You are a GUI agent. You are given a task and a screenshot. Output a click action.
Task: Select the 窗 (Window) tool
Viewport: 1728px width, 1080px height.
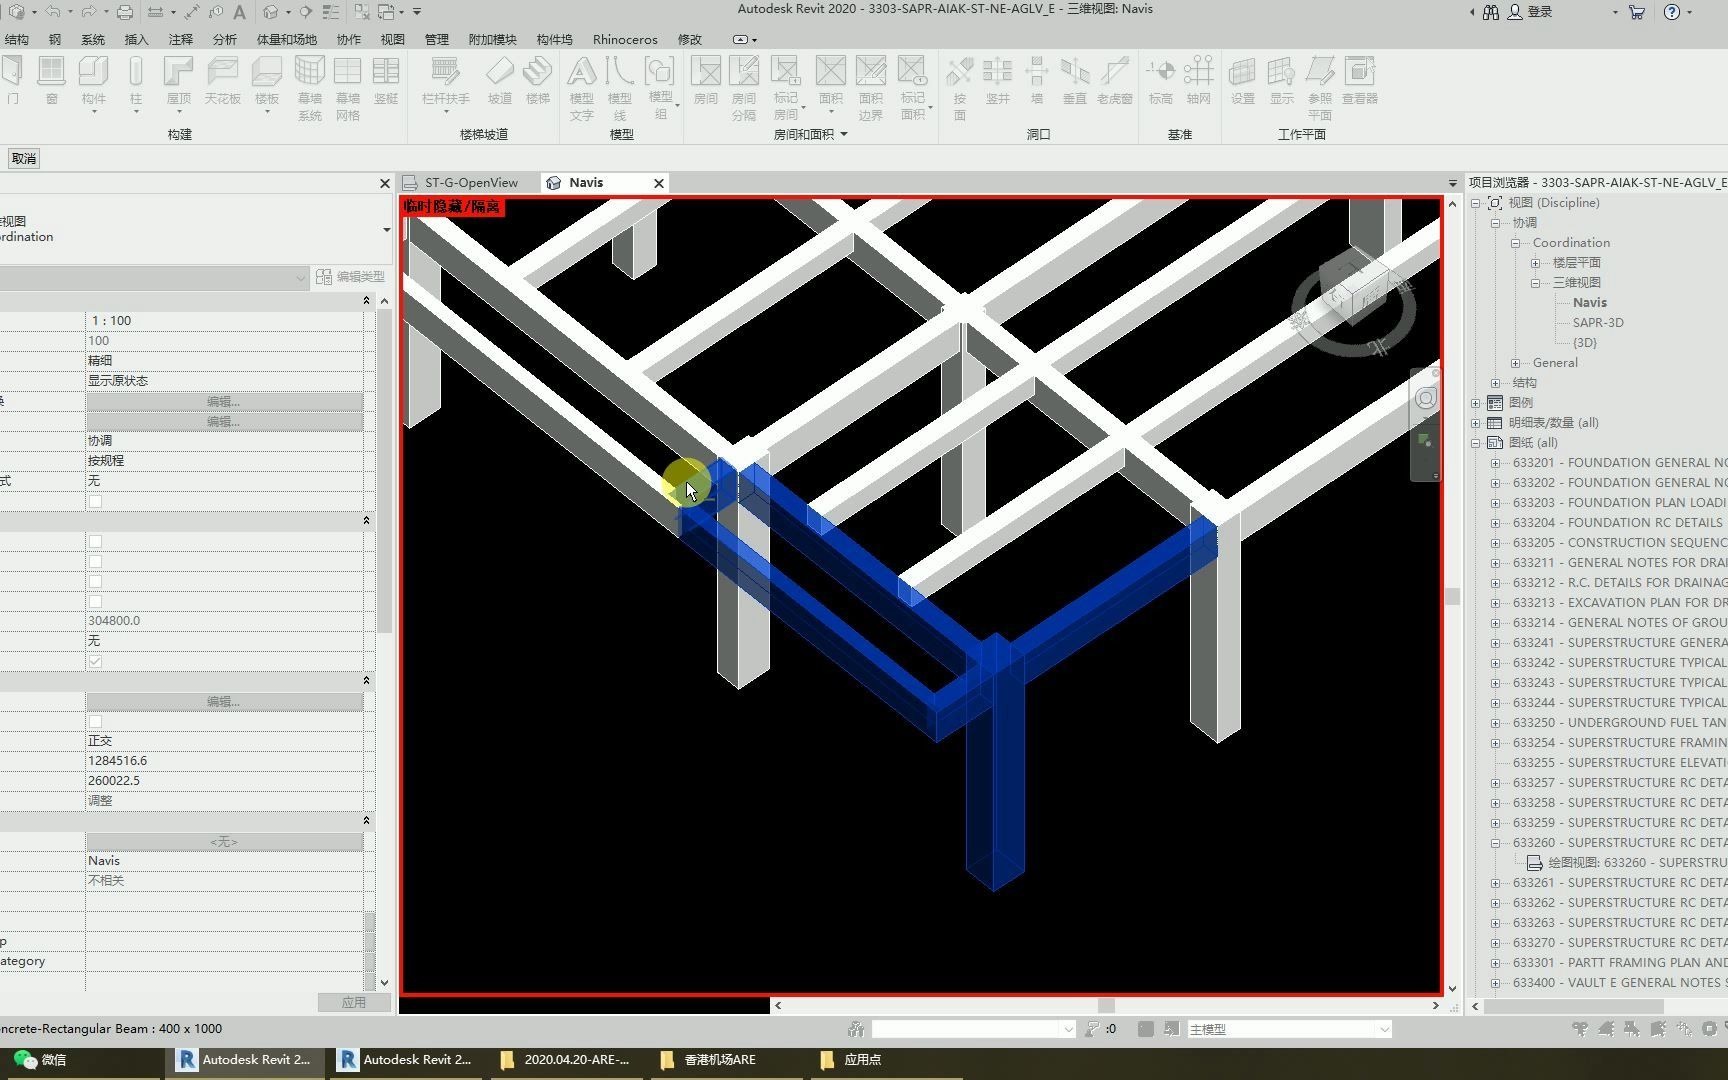point(51,80)
